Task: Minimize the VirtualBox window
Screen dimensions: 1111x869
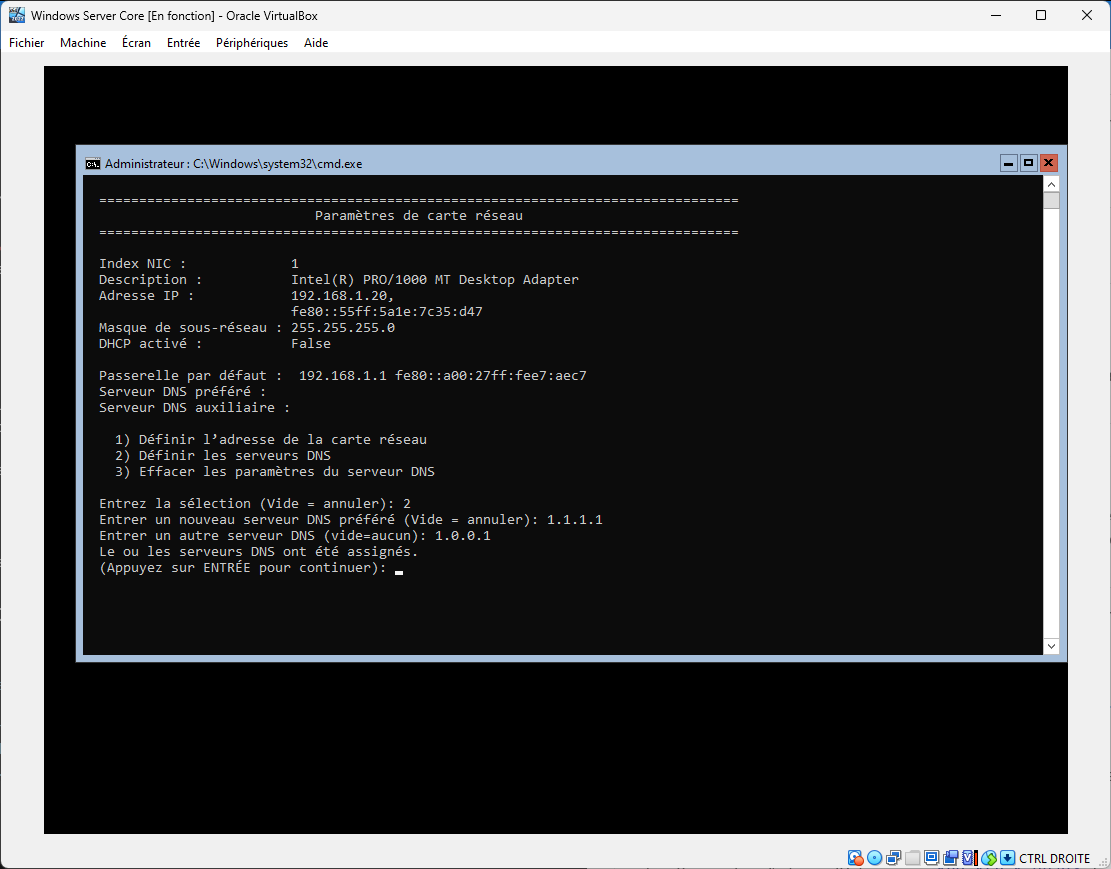Action: 996,15
